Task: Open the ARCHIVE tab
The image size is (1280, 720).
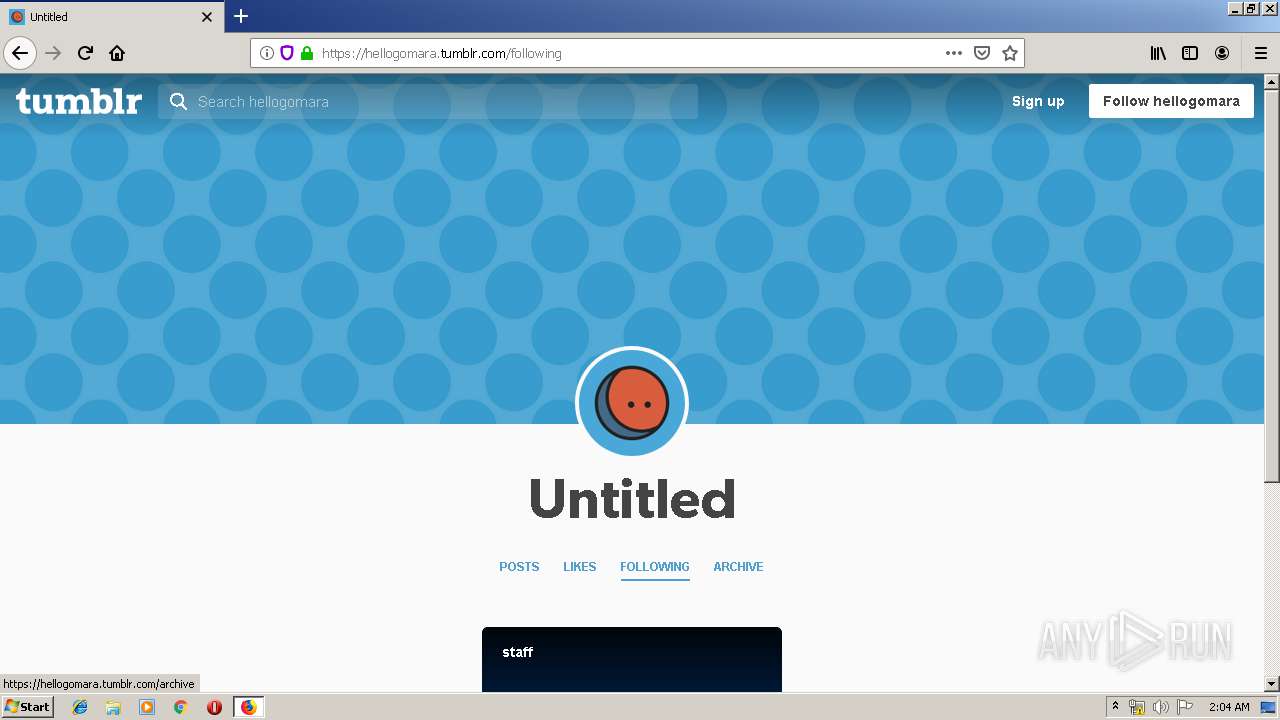Action: 738,567
